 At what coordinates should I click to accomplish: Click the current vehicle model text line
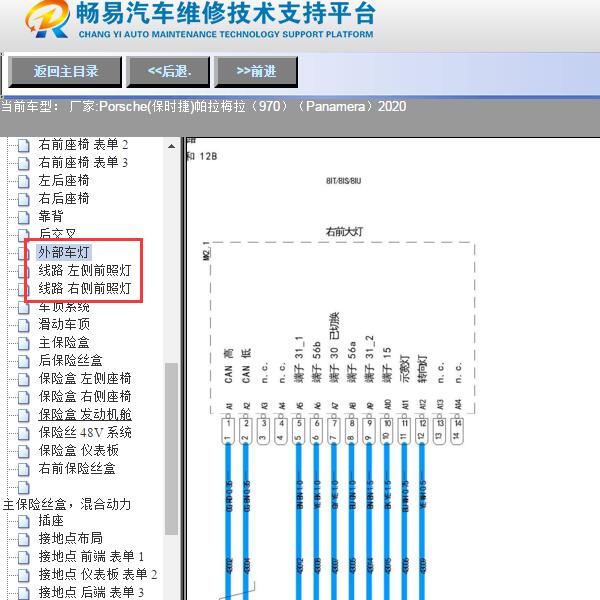click(203, 106)
